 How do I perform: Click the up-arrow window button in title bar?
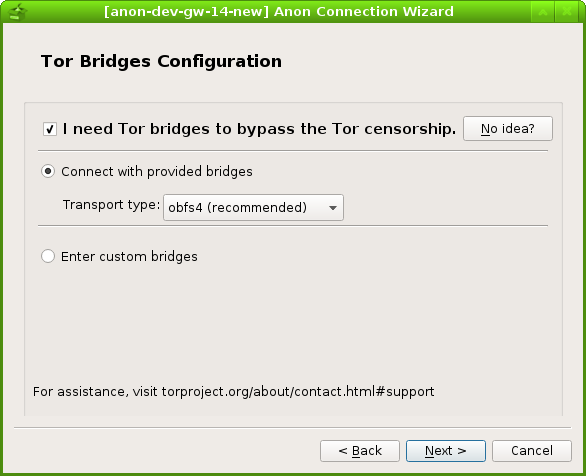tap(543, 12)
